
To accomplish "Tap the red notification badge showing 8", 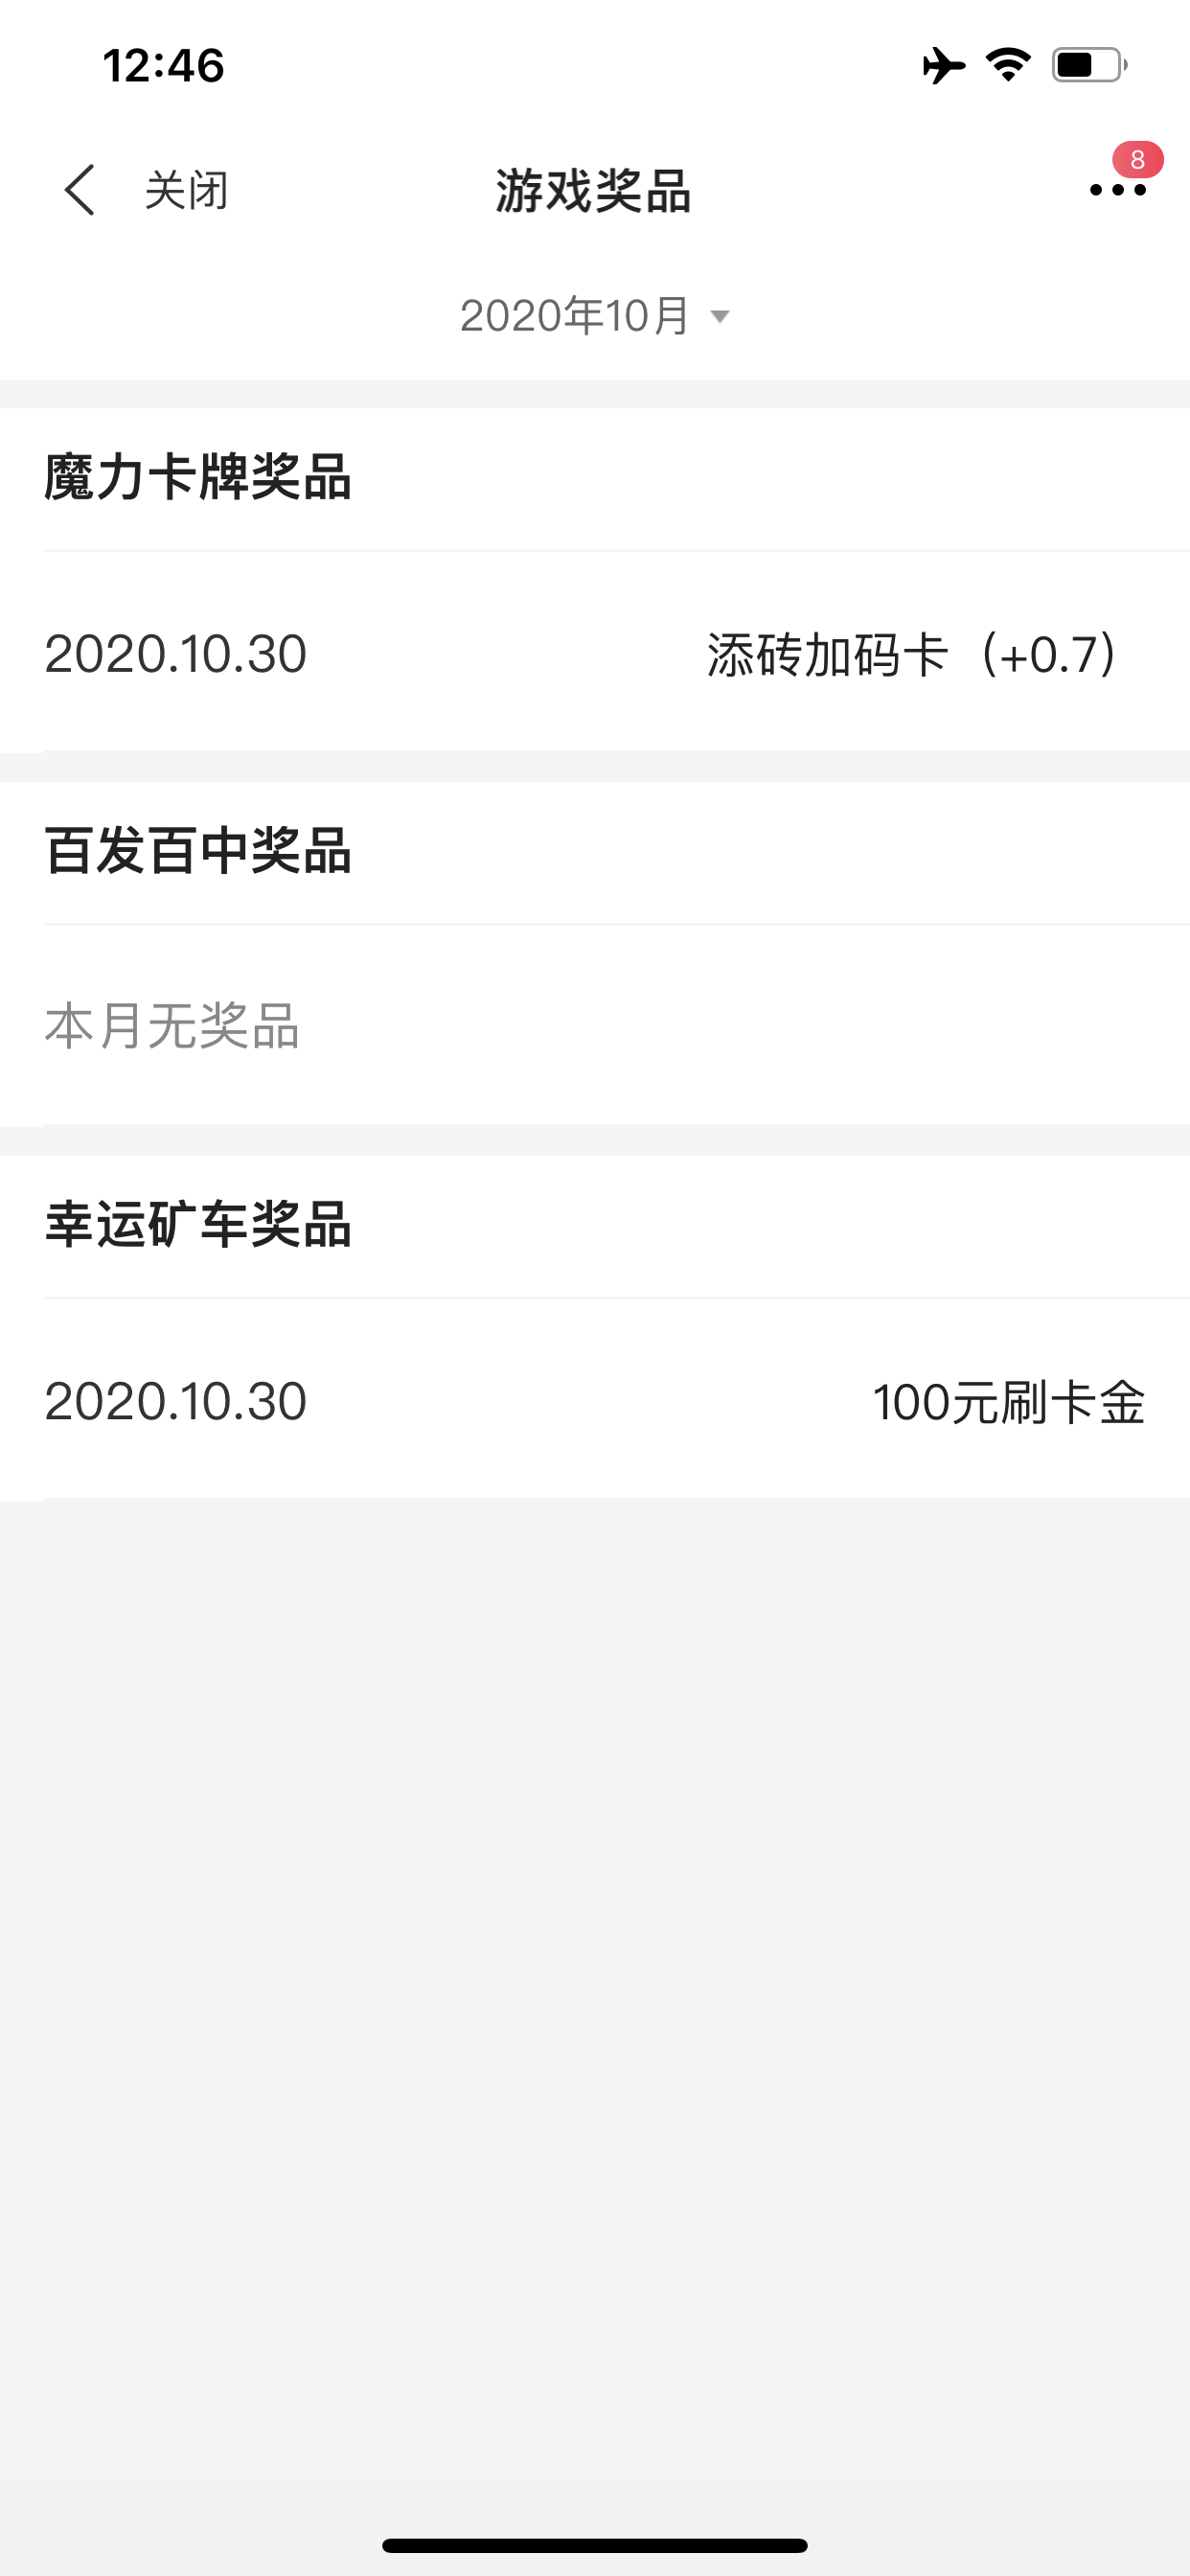I will [x=1137, y=160].
